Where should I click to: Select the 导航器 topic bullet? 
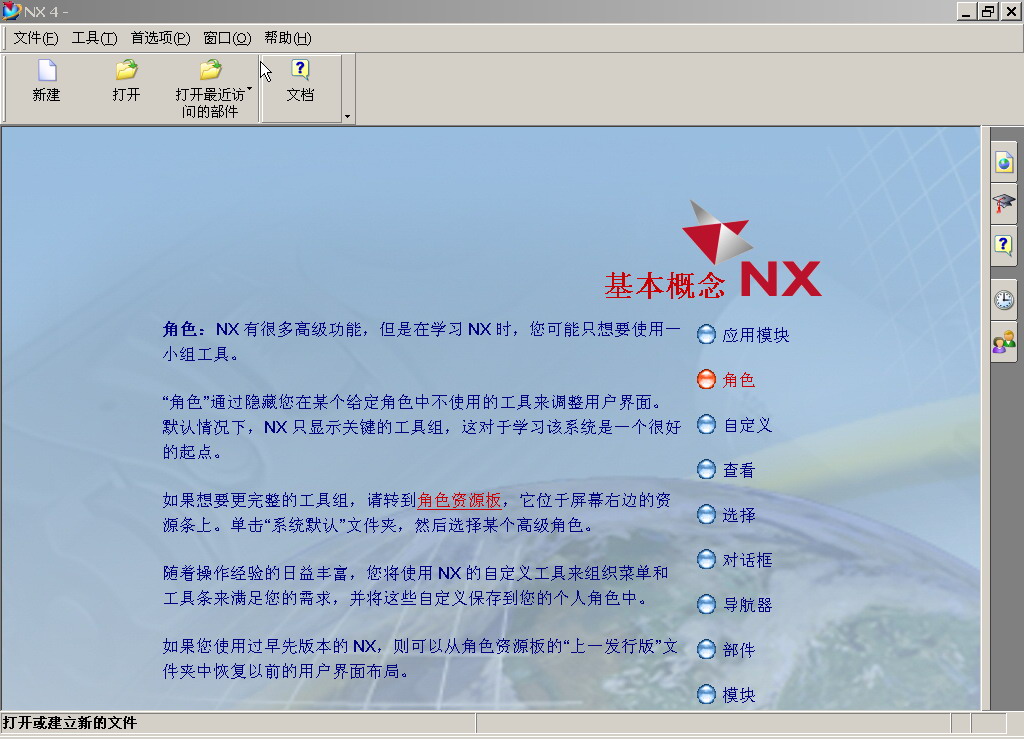click(x=706, y=605)
